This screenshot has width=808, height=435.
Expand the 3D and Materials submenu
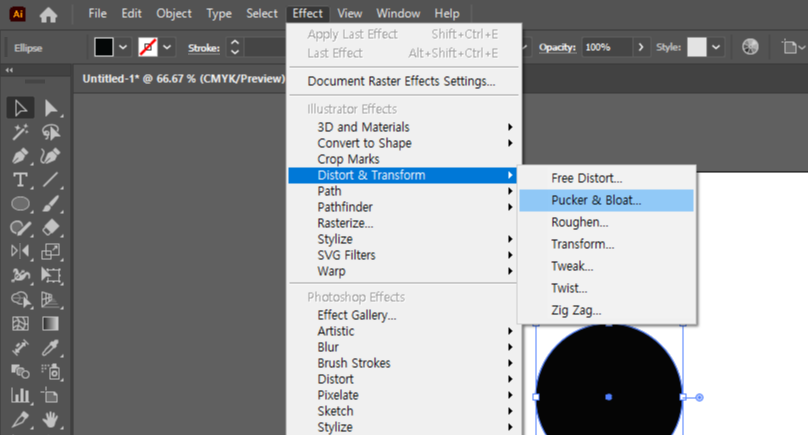tap(402, 127)
